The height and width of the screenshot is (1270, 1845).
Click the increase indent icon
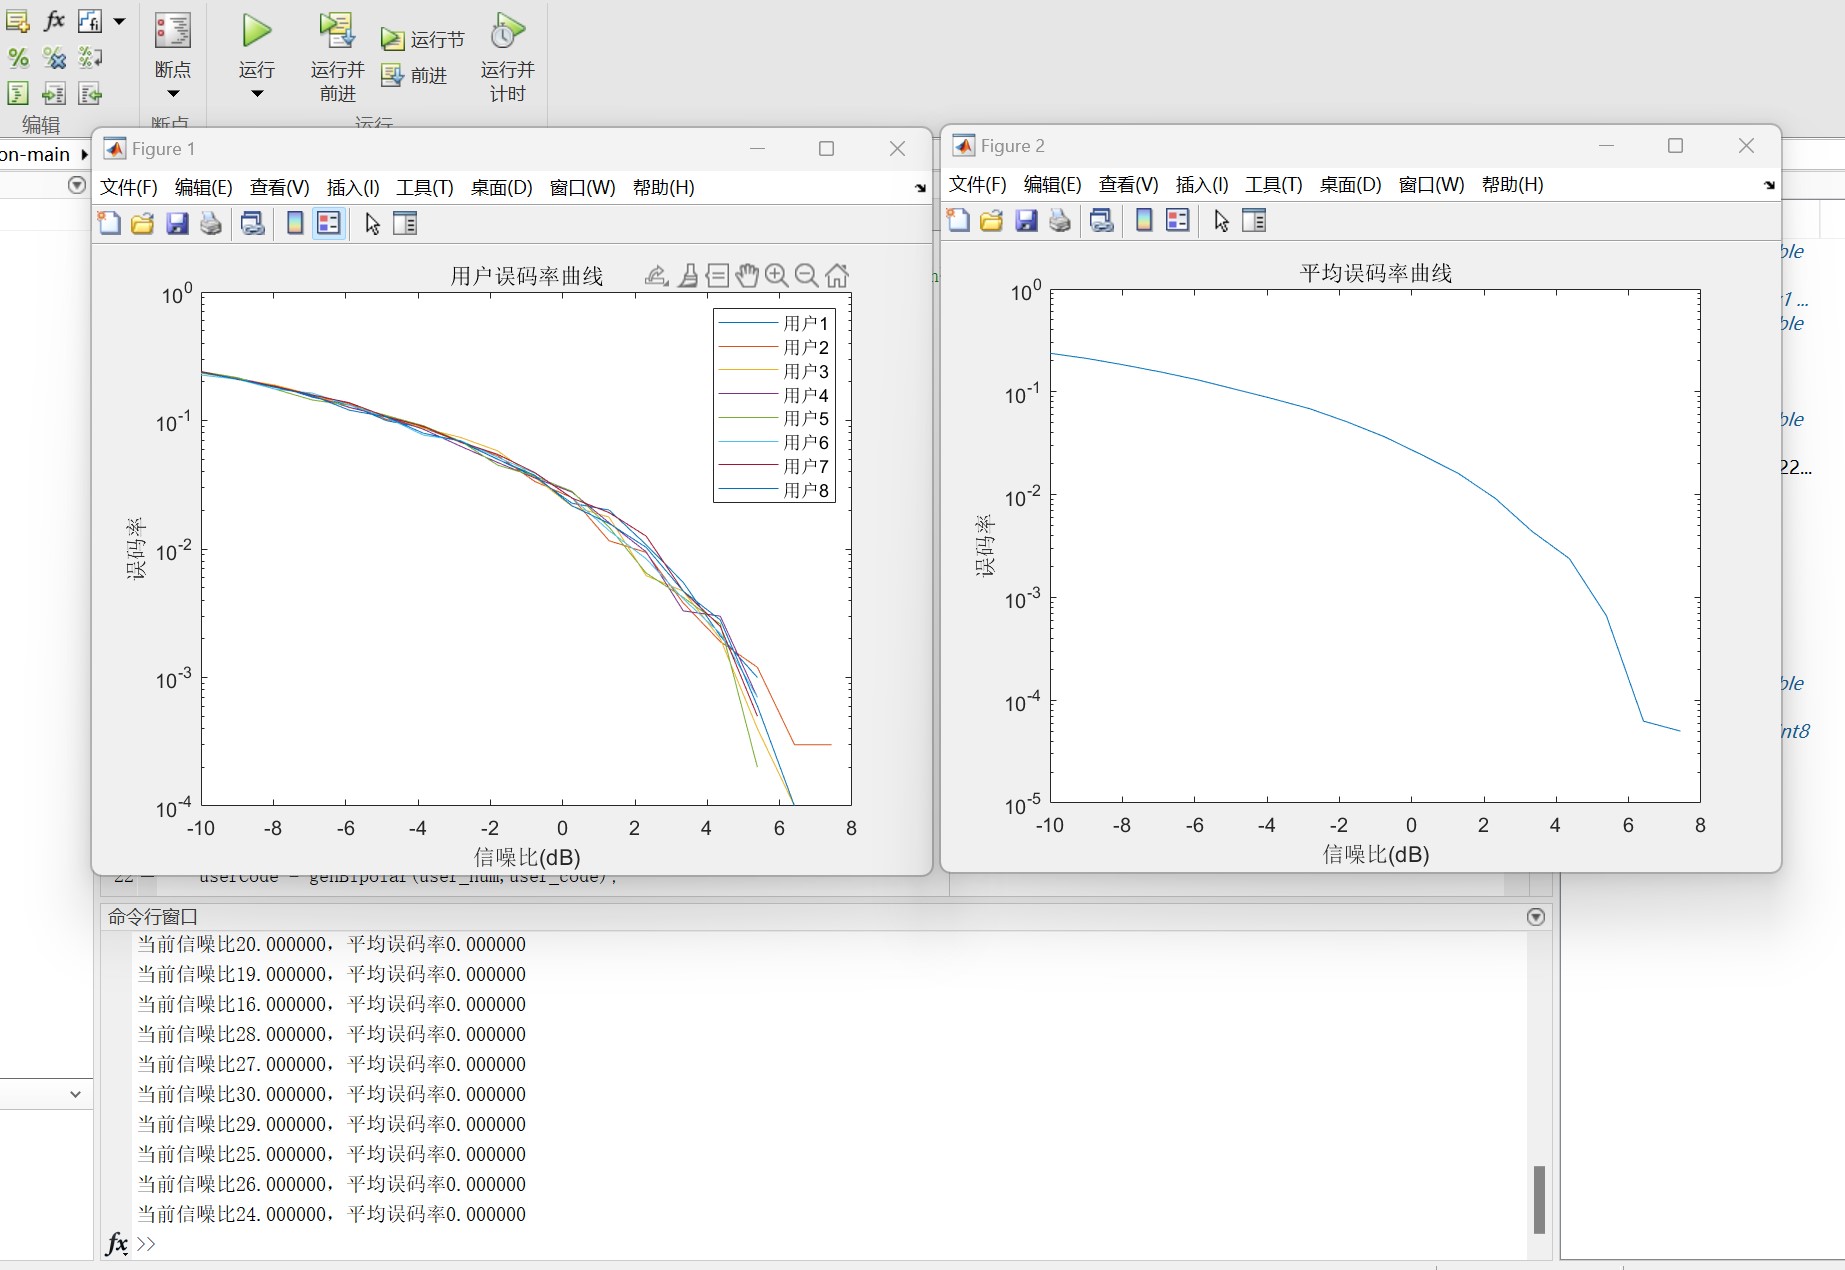pyautogui.click(x=55, y=94)
